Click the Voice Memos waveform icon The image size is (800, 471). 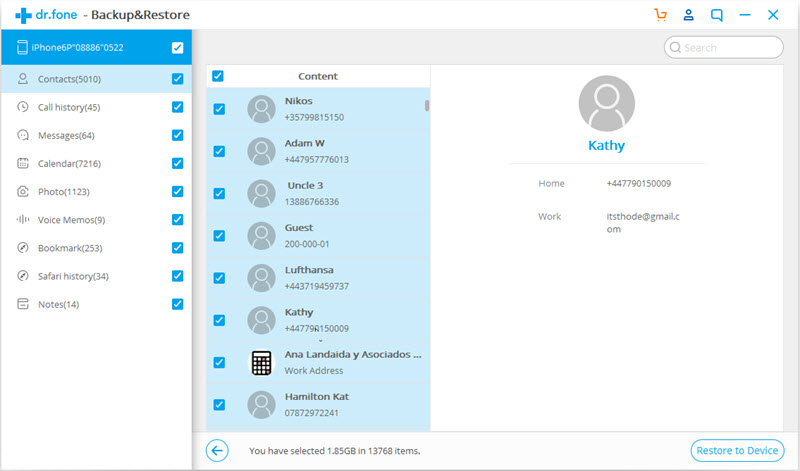coord(22,219)
